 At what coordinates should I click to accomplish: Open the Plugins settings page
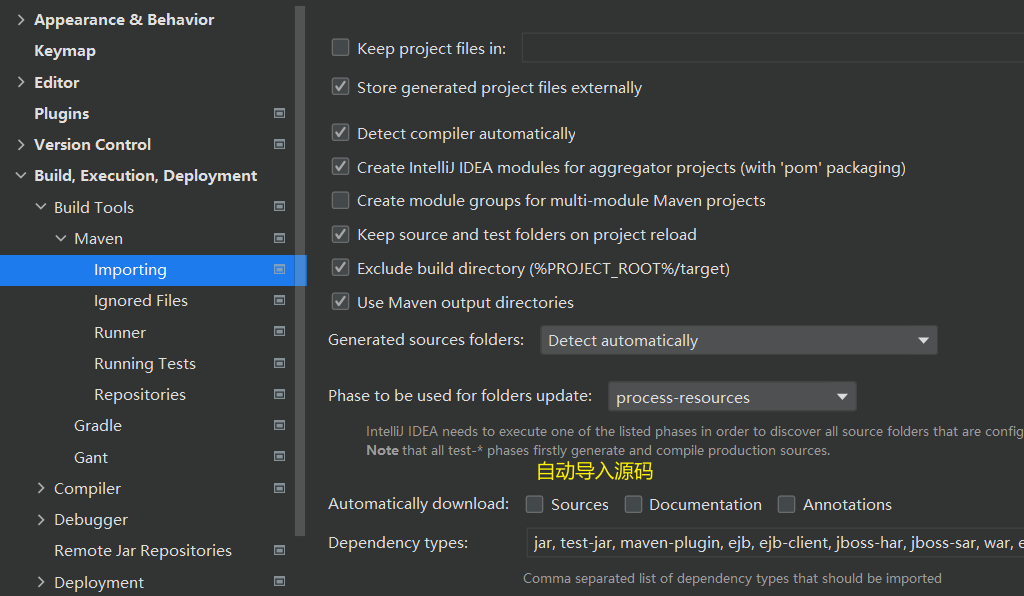click(x=61, y=114)
